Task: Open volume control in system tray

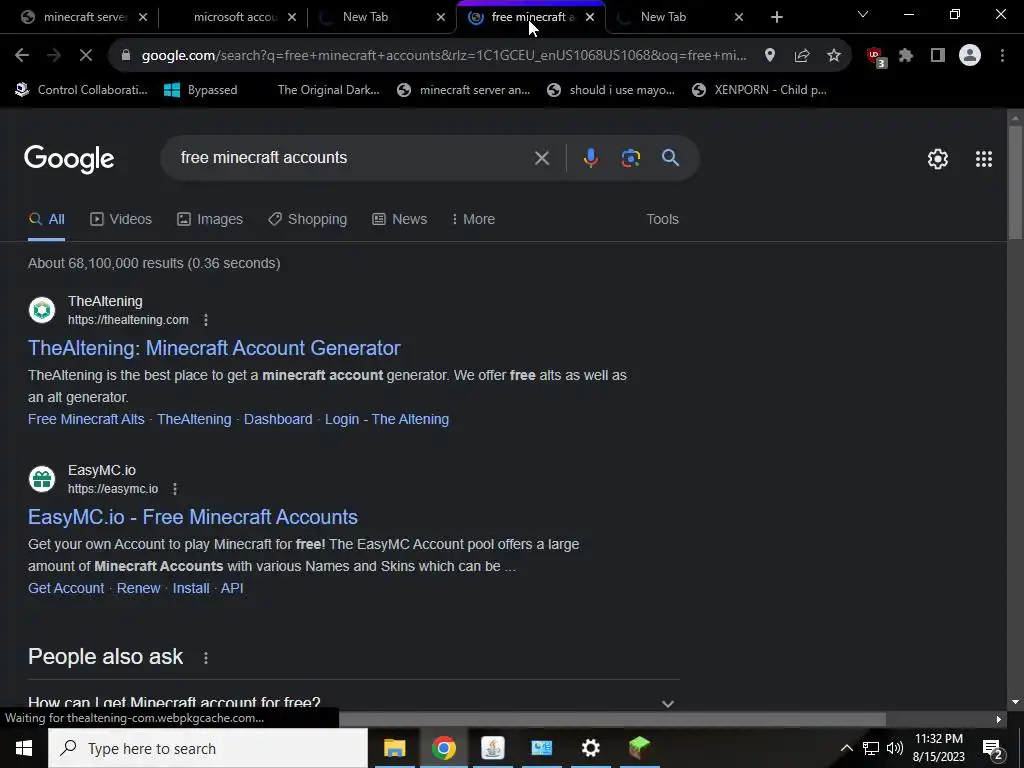Action: coord(895,748)
